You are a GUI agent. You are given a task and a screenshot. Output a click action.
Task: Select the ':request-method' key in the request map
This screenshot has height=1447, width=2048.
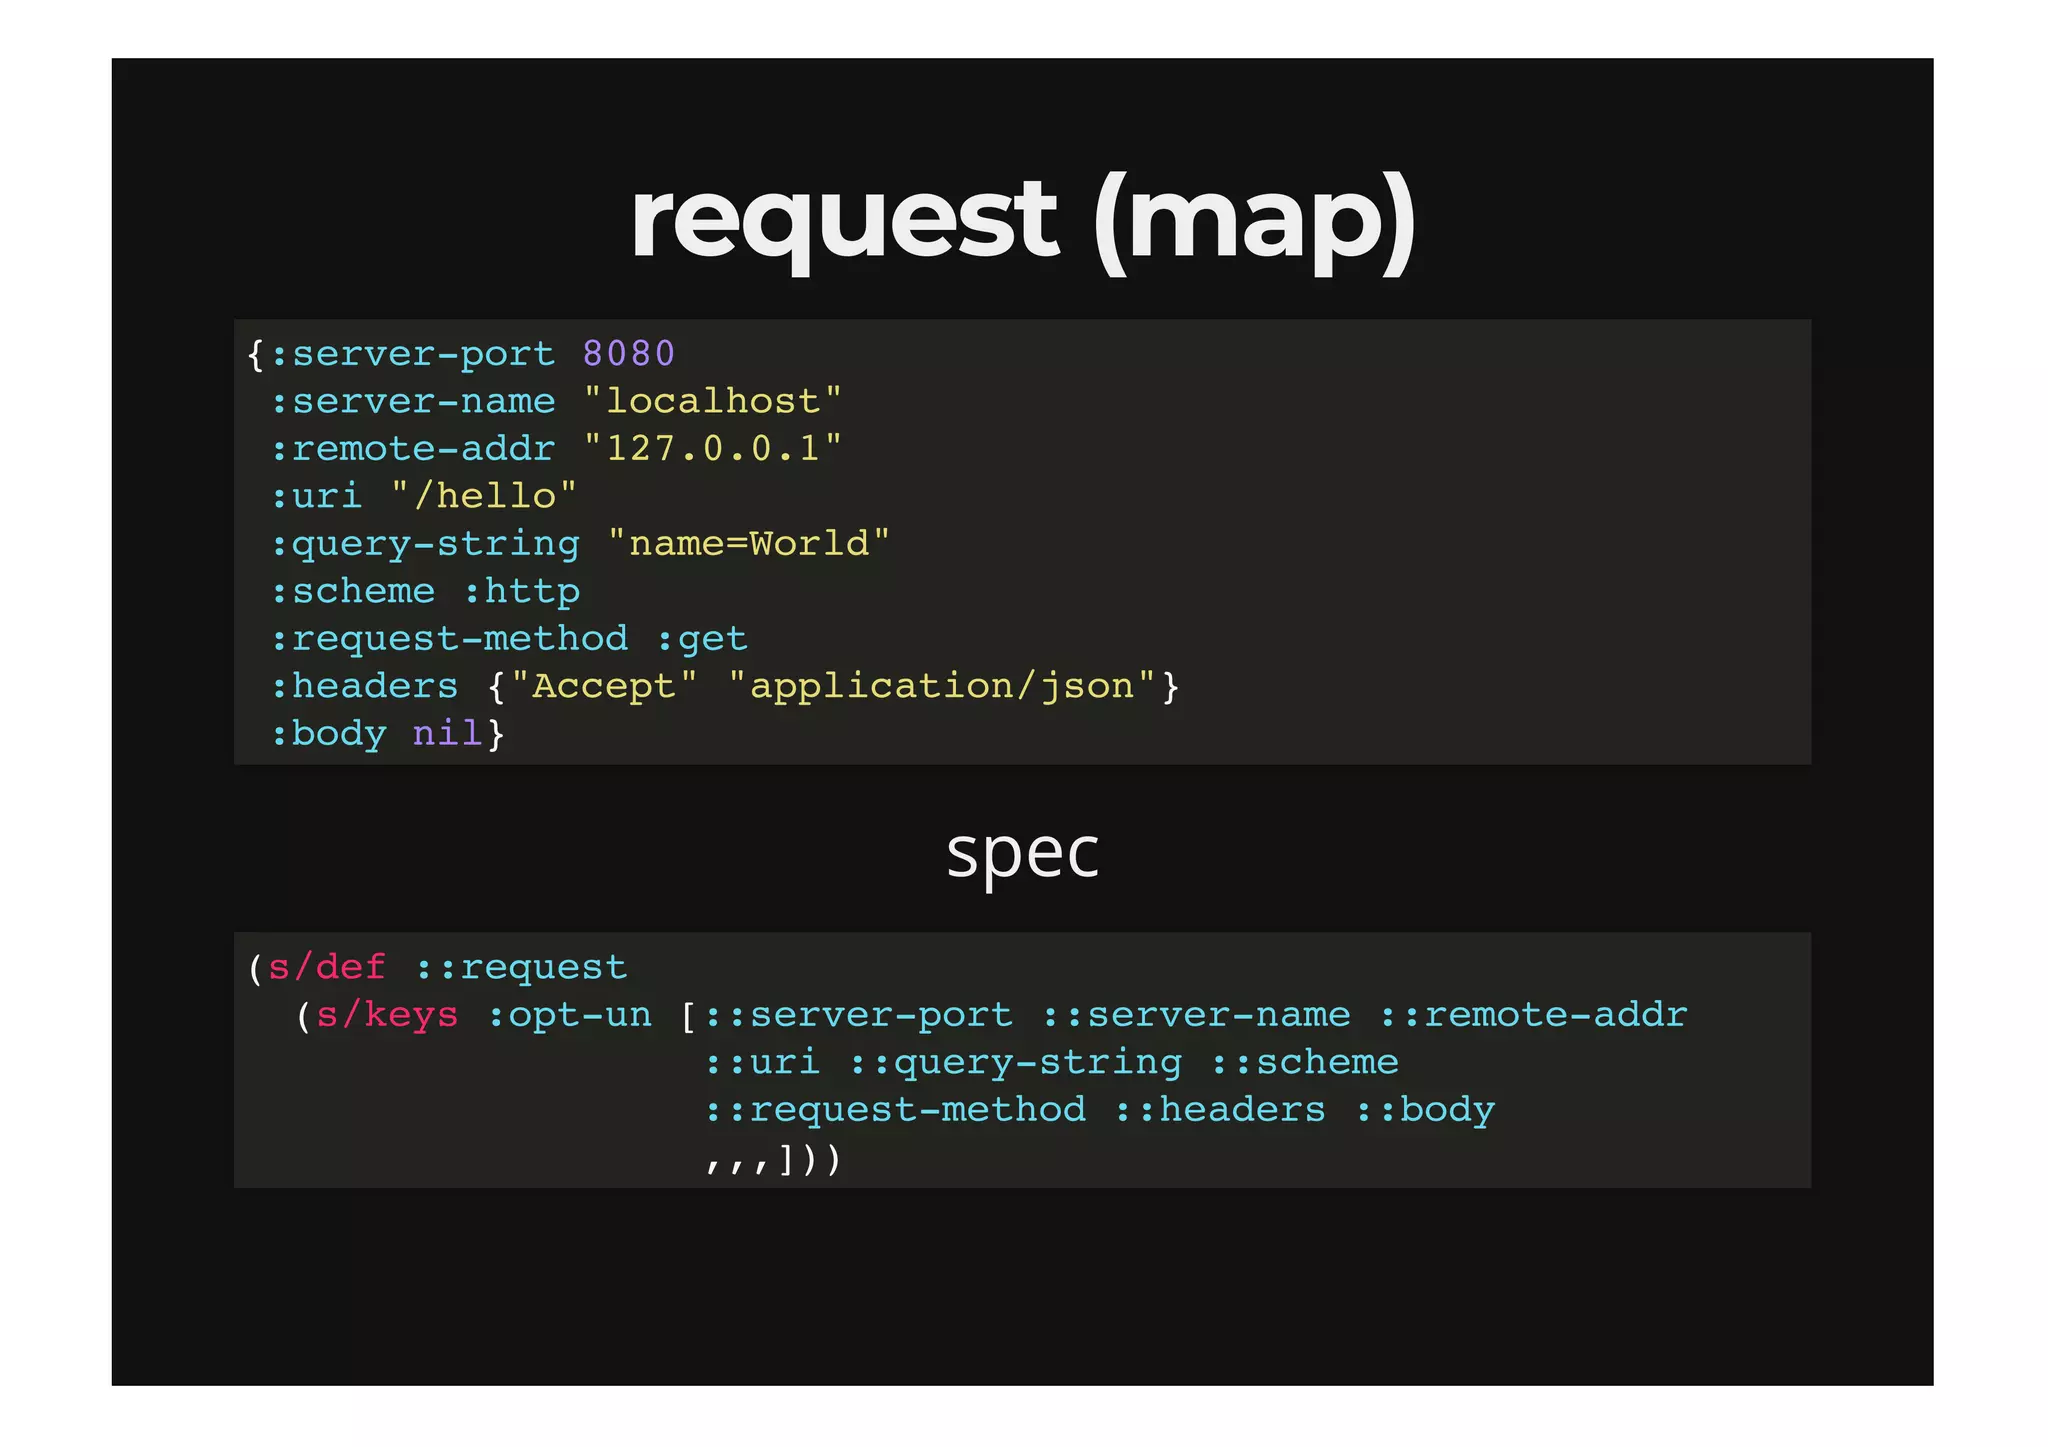tap(450, 640)
